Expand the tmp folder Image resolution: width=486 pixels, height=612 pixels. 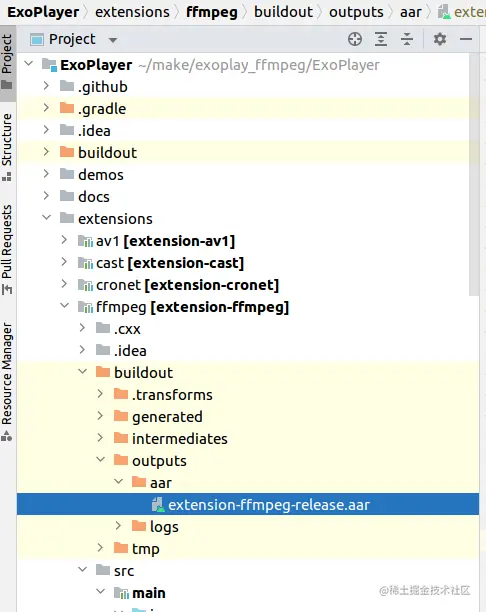tap(100, 548)
